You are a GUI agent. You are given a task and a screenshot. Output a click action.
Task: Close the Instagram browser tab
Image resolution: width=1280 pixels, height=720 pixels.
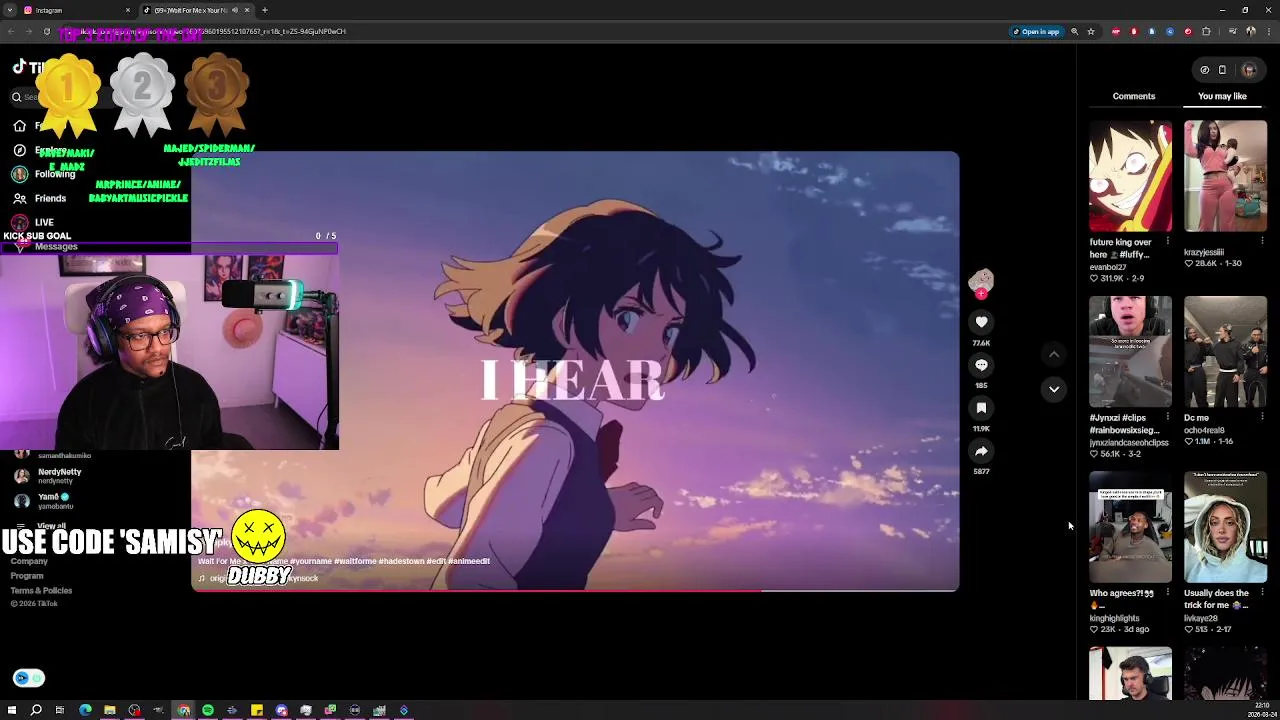coord(128,10)
